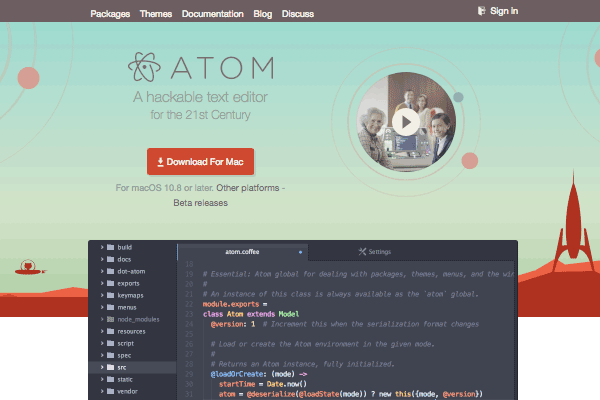Click the resources folder icon
The width and height of the screenshot is (600, 400).
[111, 331]
